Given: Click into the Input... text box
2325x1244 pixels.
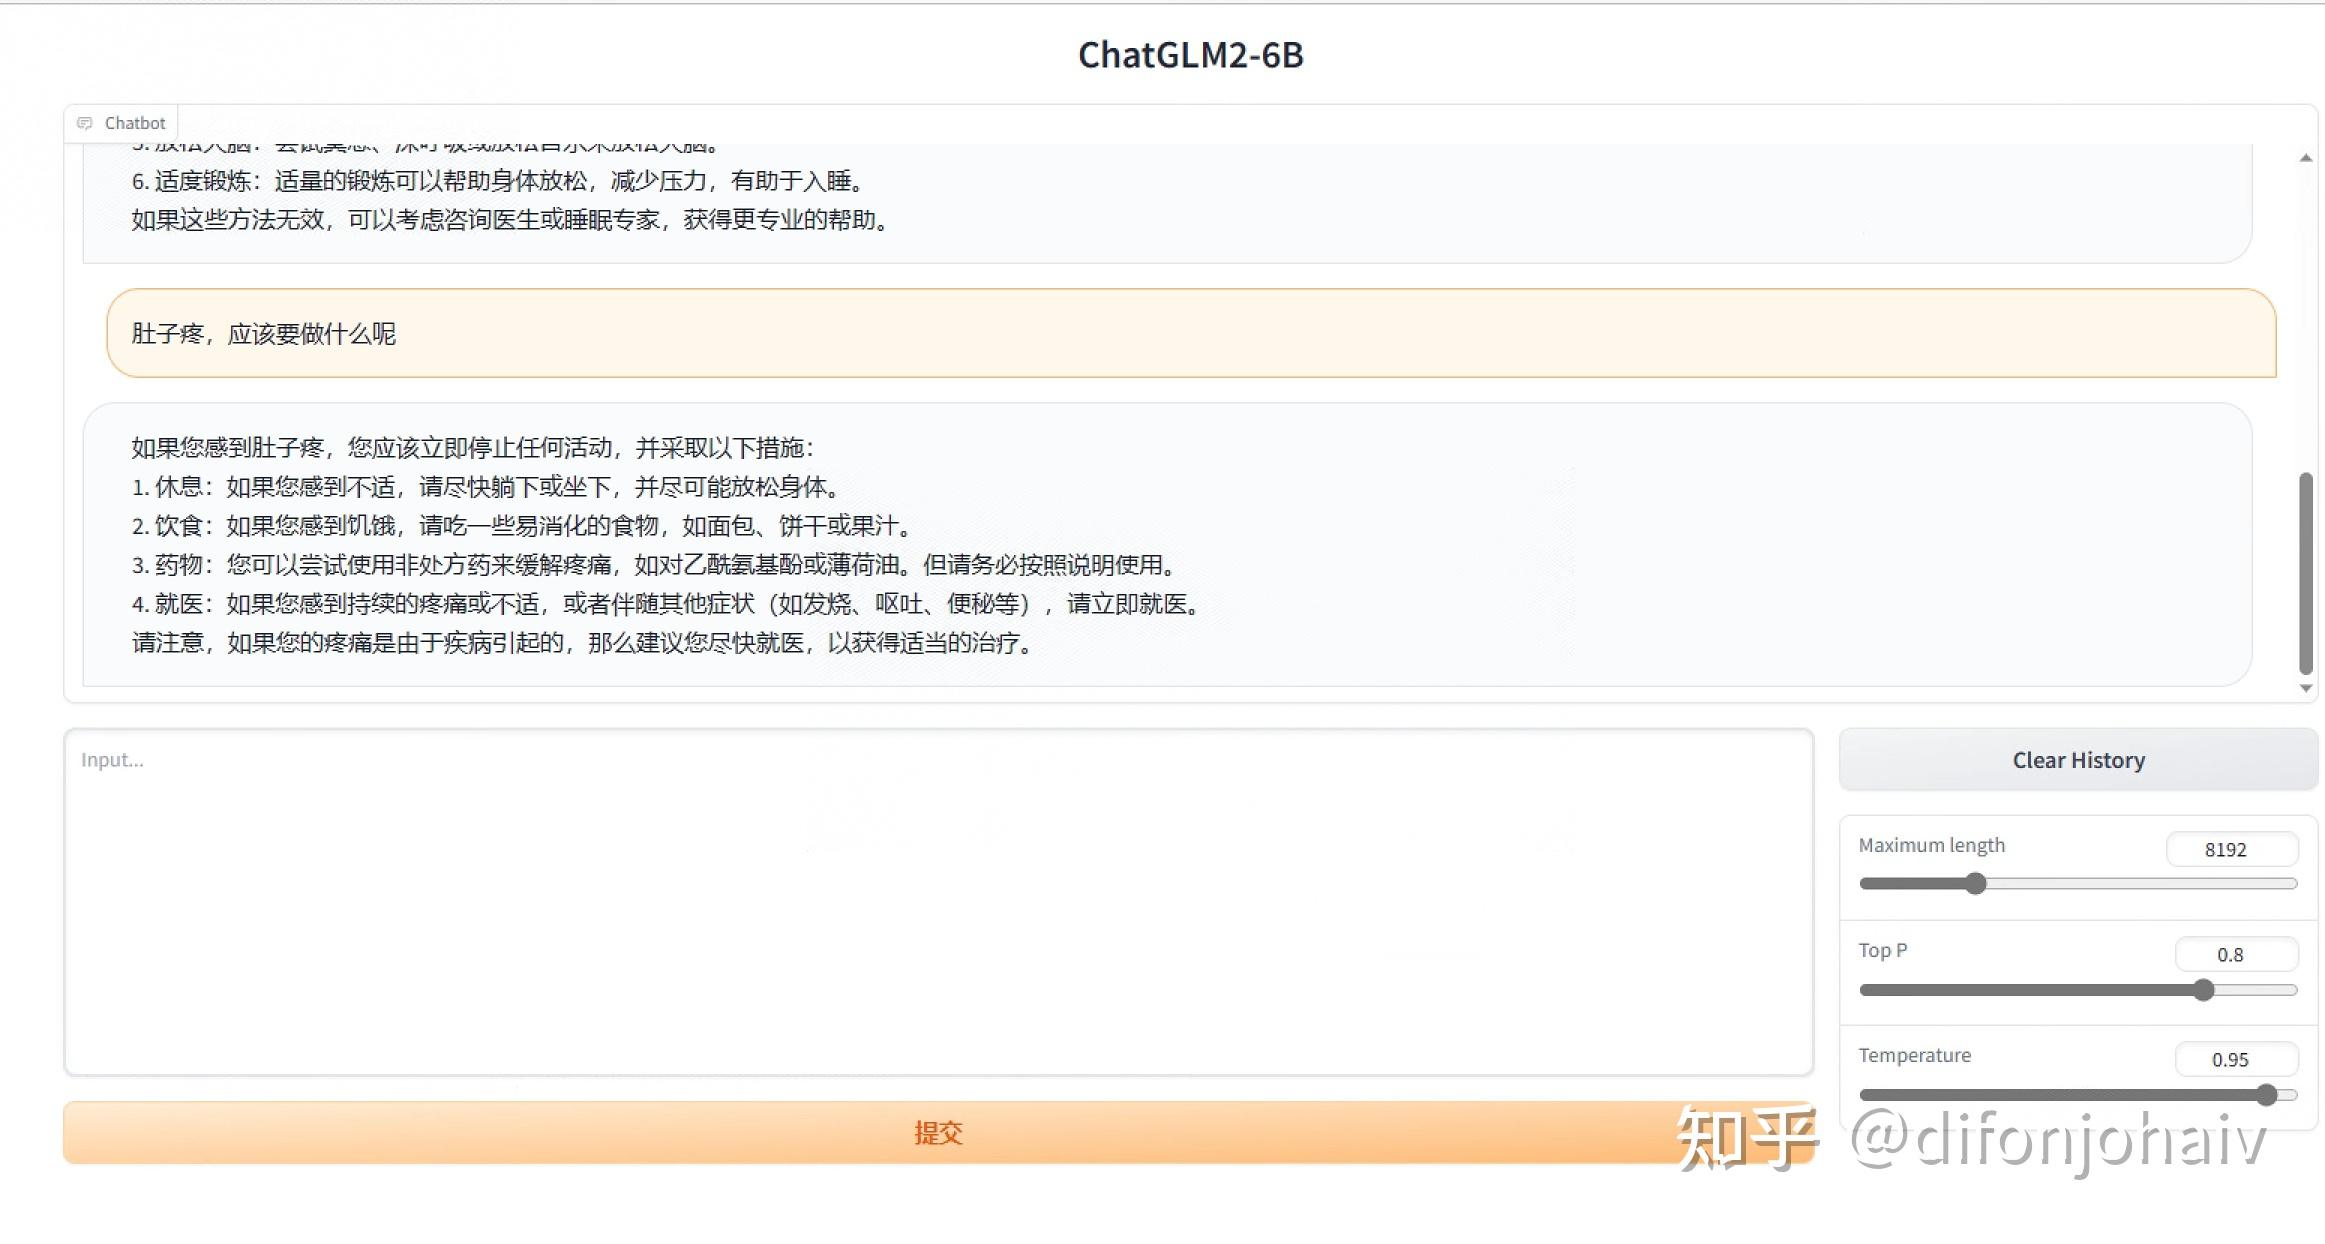Looking at the screenshot, I should pos(939,902).
